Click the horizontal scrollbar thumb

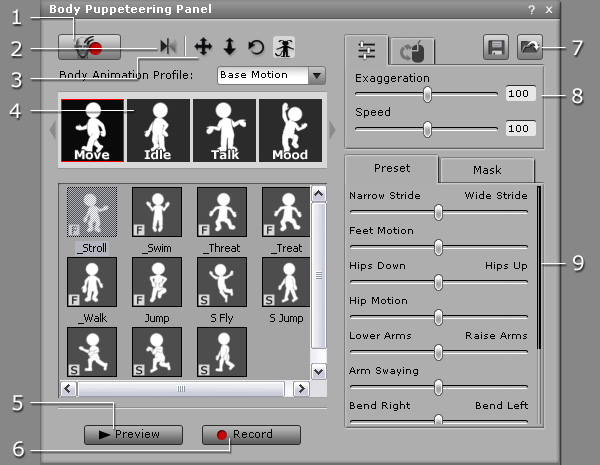[181, 389]
